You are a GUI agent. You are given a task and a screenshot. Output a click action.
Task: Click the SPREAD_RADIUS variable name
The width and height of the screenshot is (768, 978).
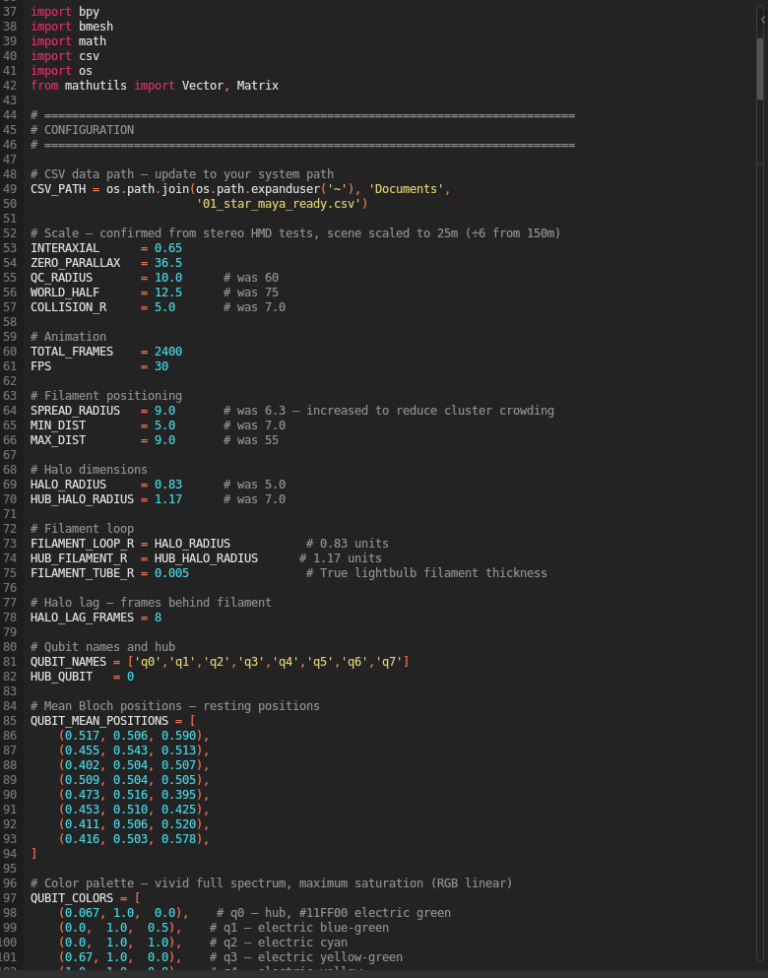75,411
